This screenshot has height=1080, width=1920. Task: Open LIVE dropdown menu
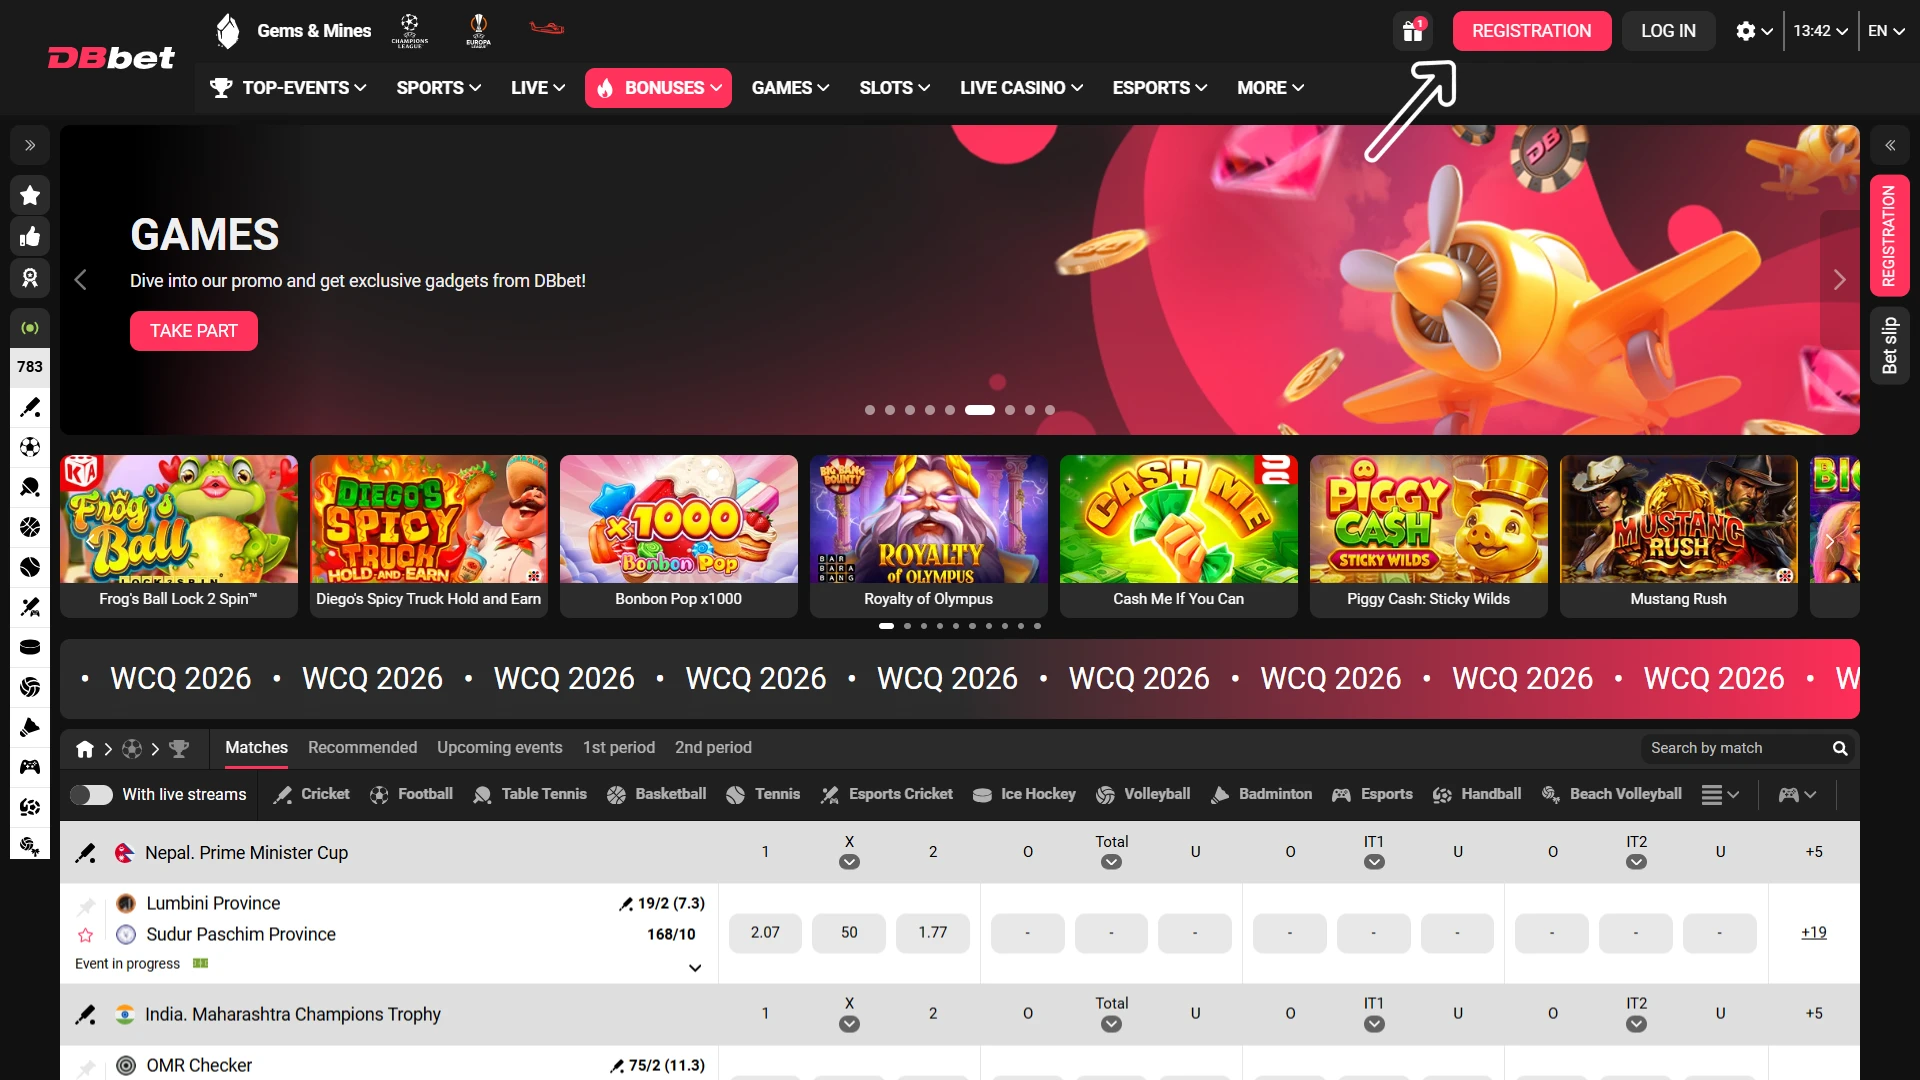538,88
